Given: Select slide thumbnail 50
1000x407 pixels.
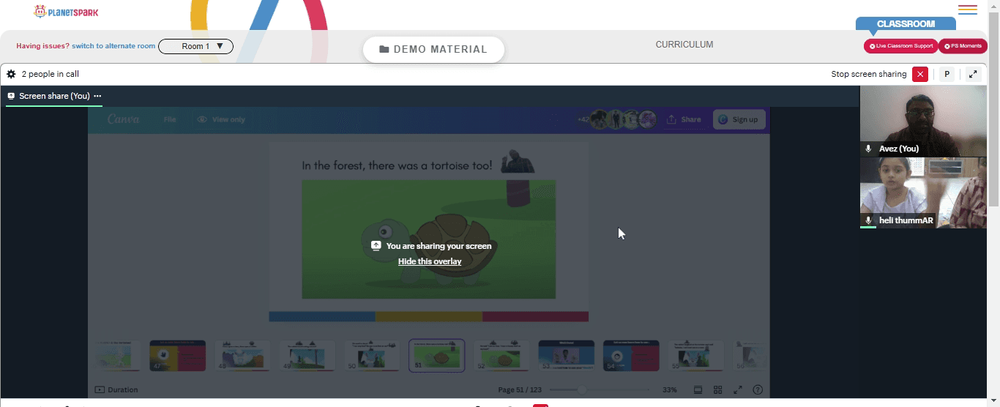Looking at the screenshot, I should pyautogui.click(x=372, y=355).
